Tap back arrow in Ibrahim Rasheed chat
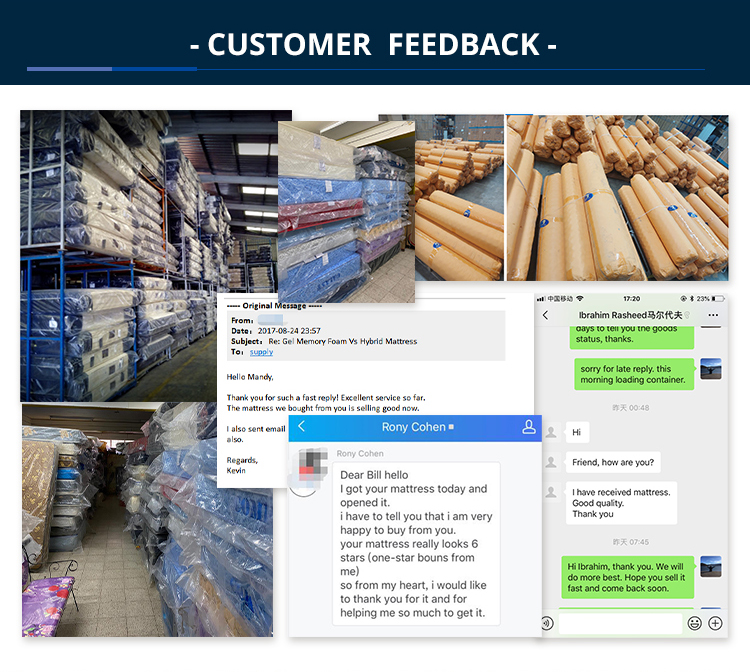The width and height of the screenshot is (750, 672). 546,315
